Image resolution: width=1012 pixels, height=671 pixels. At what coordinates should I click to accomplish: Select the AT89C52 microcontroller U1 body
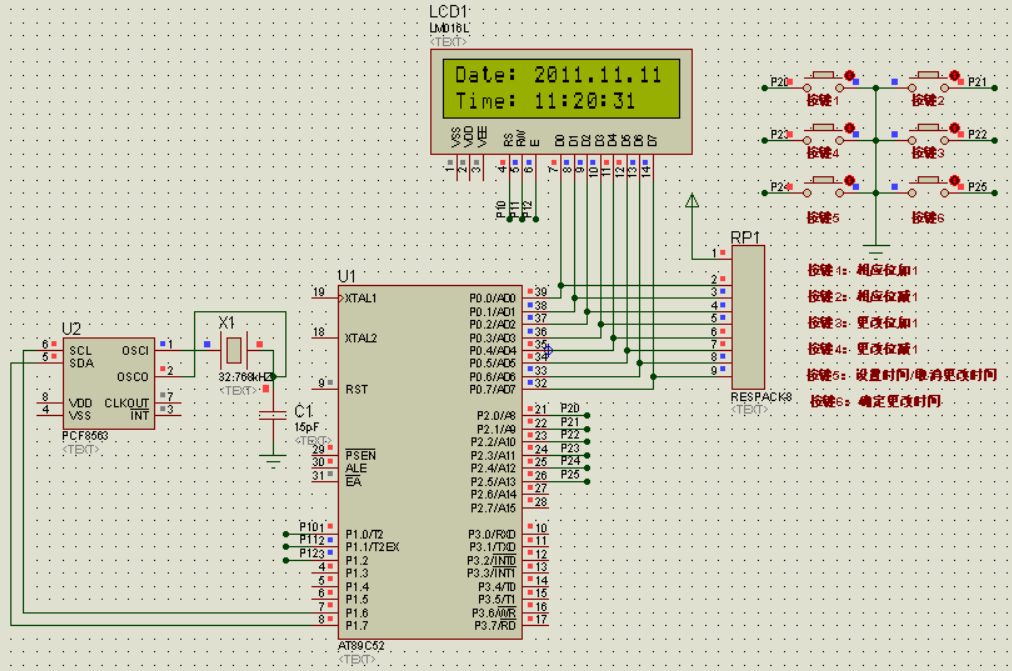[x=430, y=460]
